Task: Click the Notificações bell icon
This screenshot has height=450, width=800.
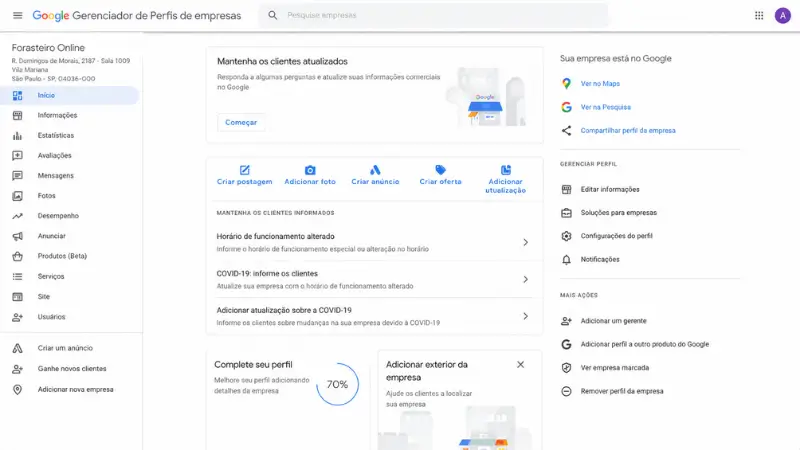Action: pyautogui.click(x=566, y=260)
